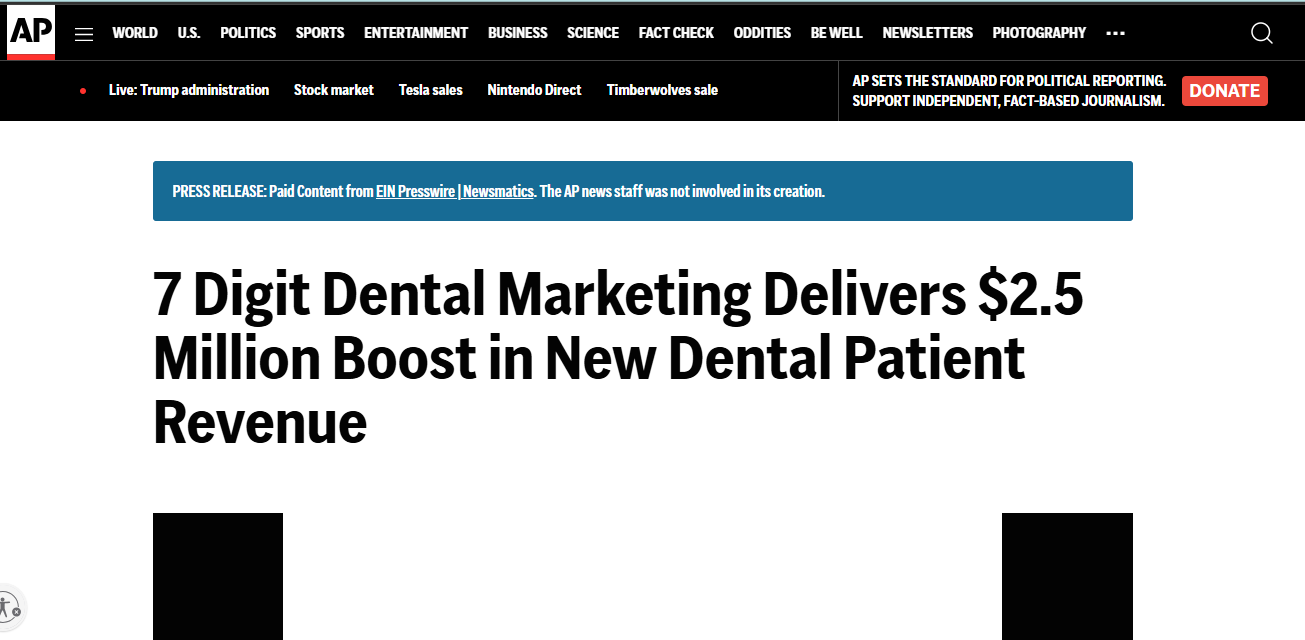The image size is (1305, 640).
Task: Click the EIN Presswire | Newsmatics link
Action: pos(454,191)
